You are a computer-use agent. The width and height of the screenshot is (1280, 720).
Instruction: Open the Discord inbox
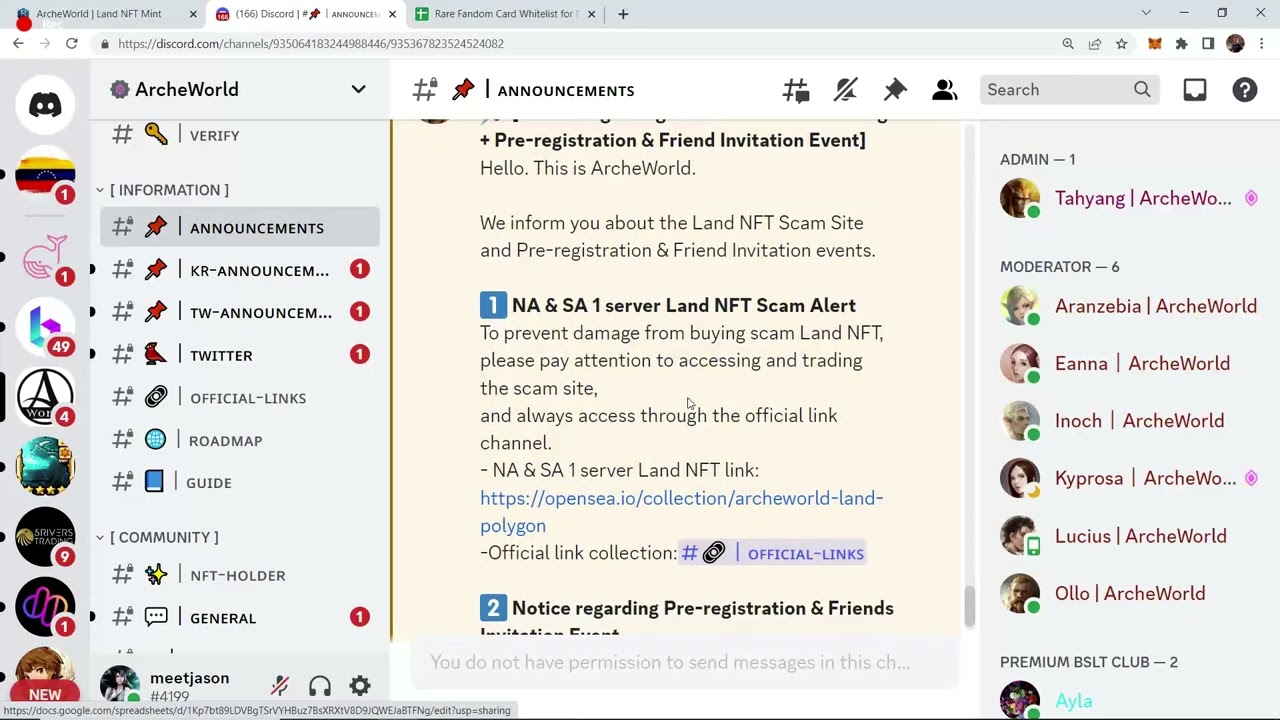click(1195, 90)
